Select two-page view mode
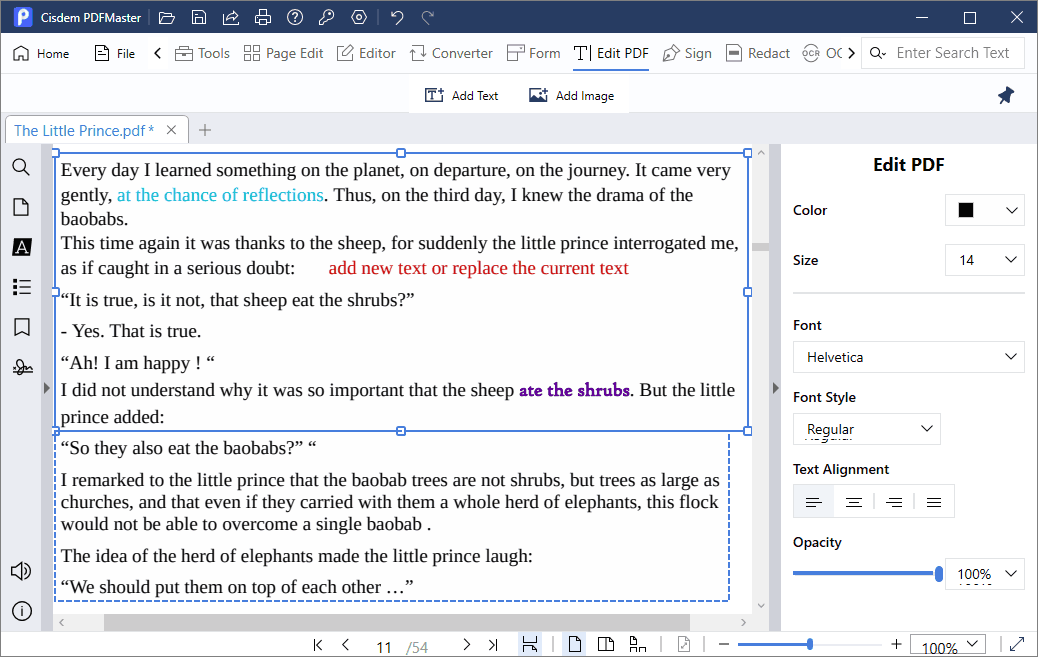This screenshot has height=657, width=1038. tap(605, 644)
